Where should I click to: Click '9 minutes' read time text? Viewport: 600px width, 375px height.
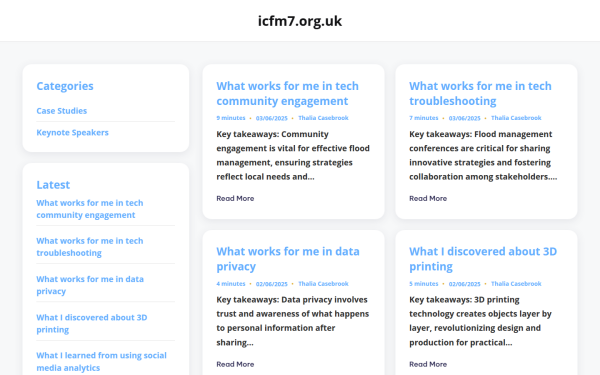231,118
